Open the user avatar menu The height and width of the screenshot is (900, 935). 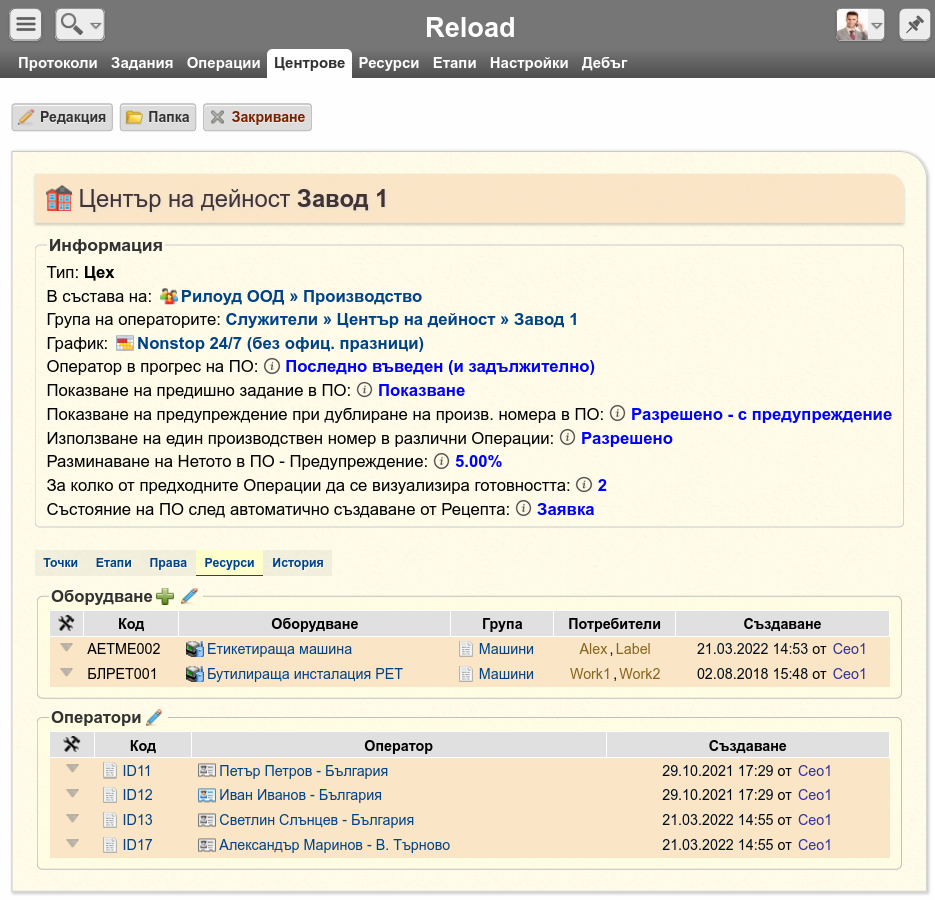pyautogui.click(x=860, y=25)
